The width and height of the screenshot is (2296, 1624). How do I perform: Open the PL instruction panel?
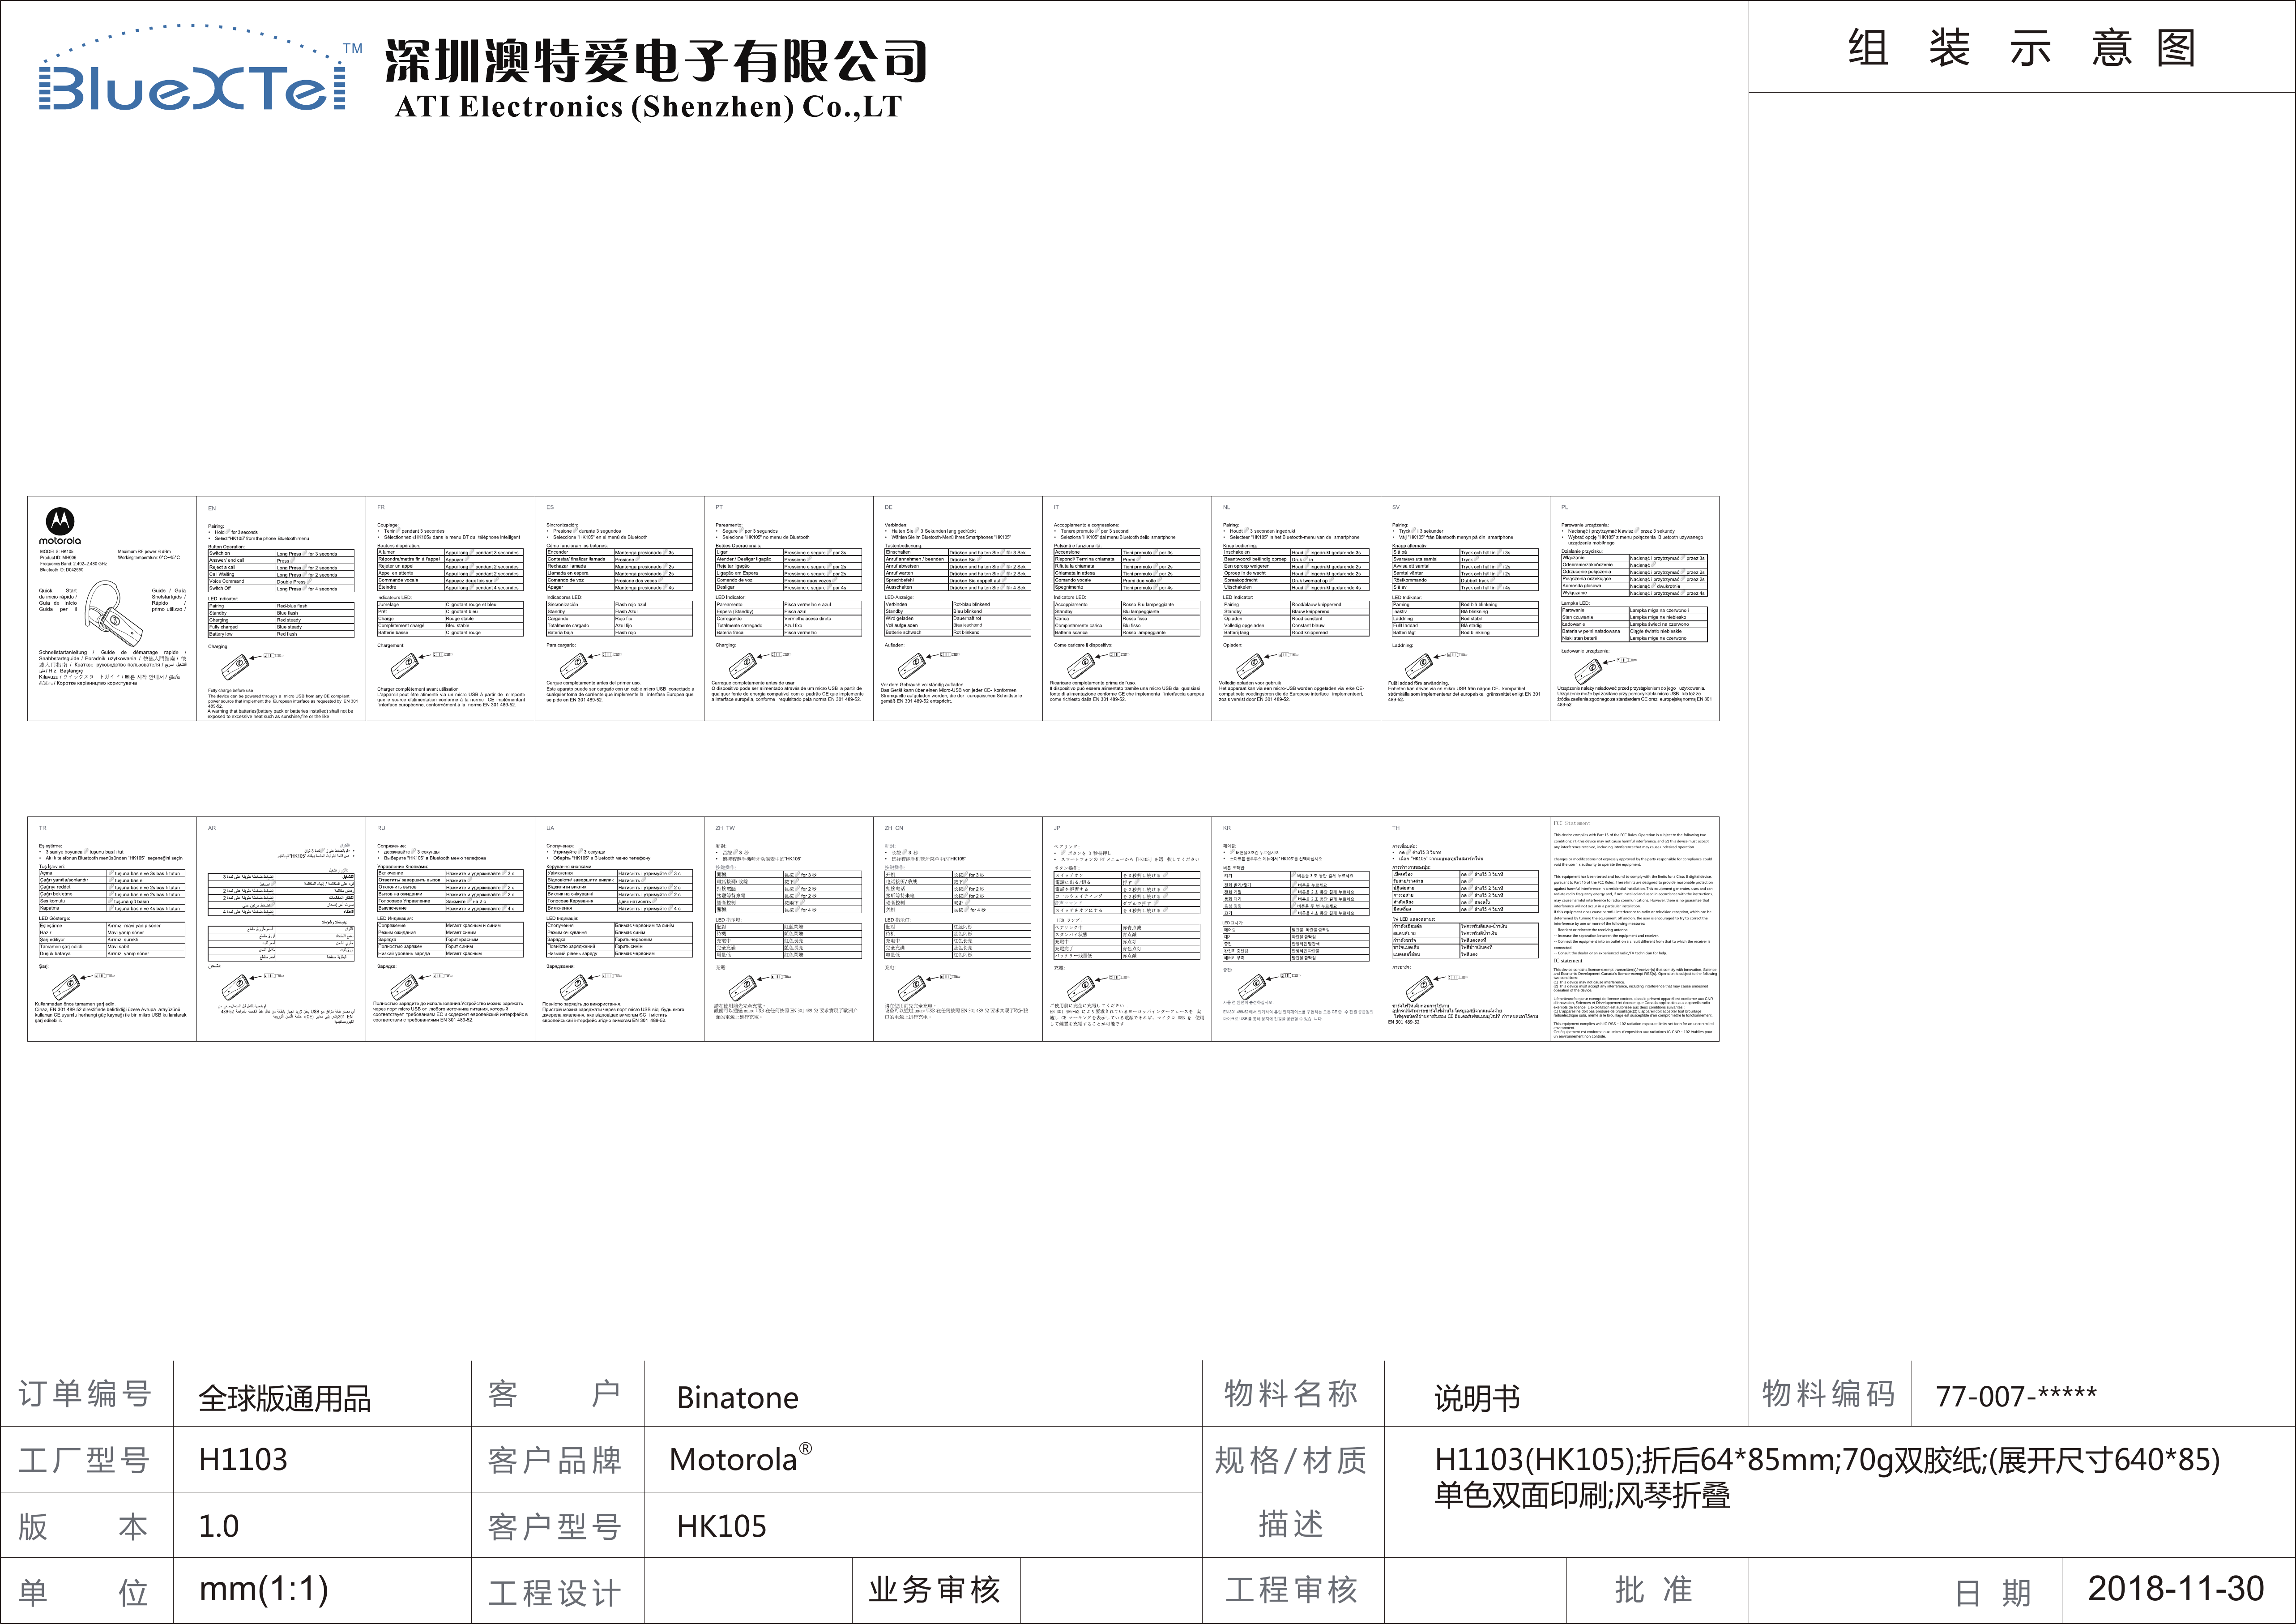(x=1635, y=608)
